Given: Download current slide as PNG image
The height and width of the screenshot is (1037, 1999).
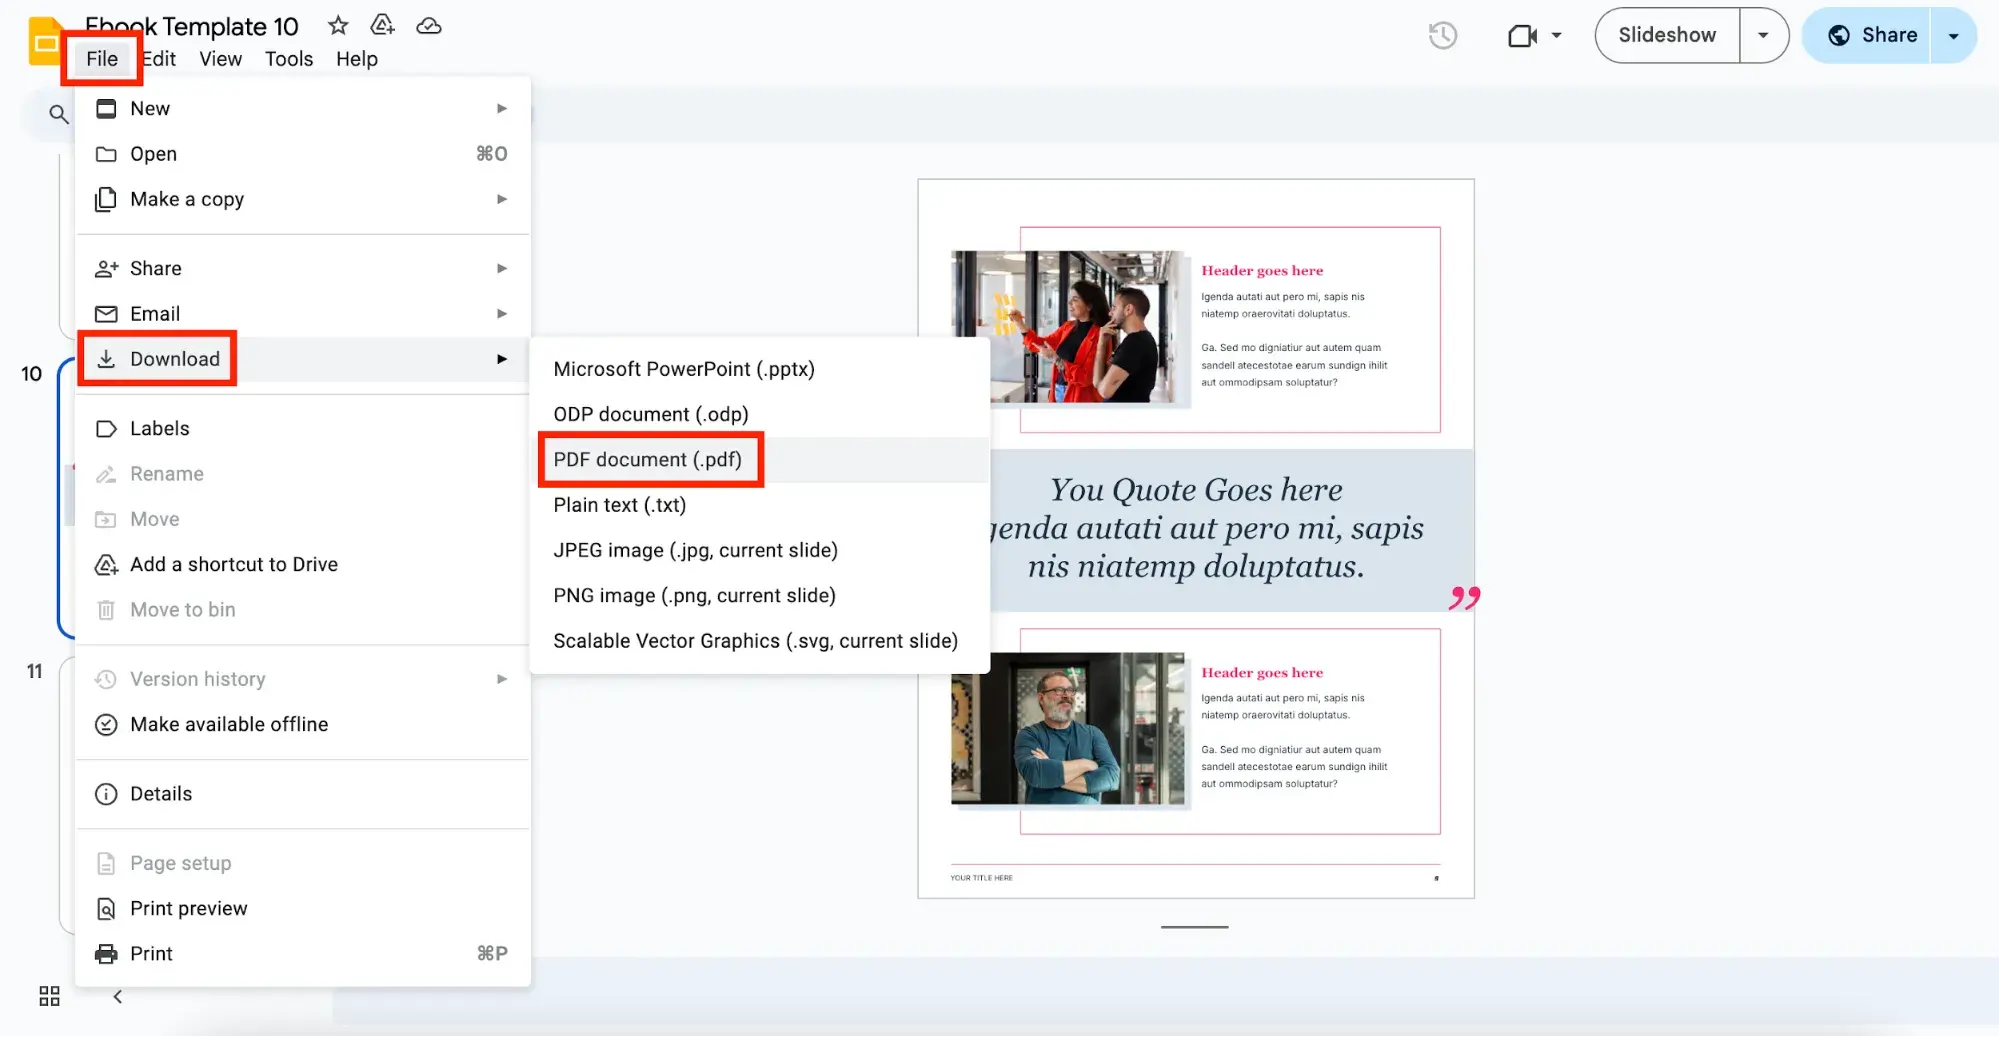Looking at the screenshot, I should 760,596.
